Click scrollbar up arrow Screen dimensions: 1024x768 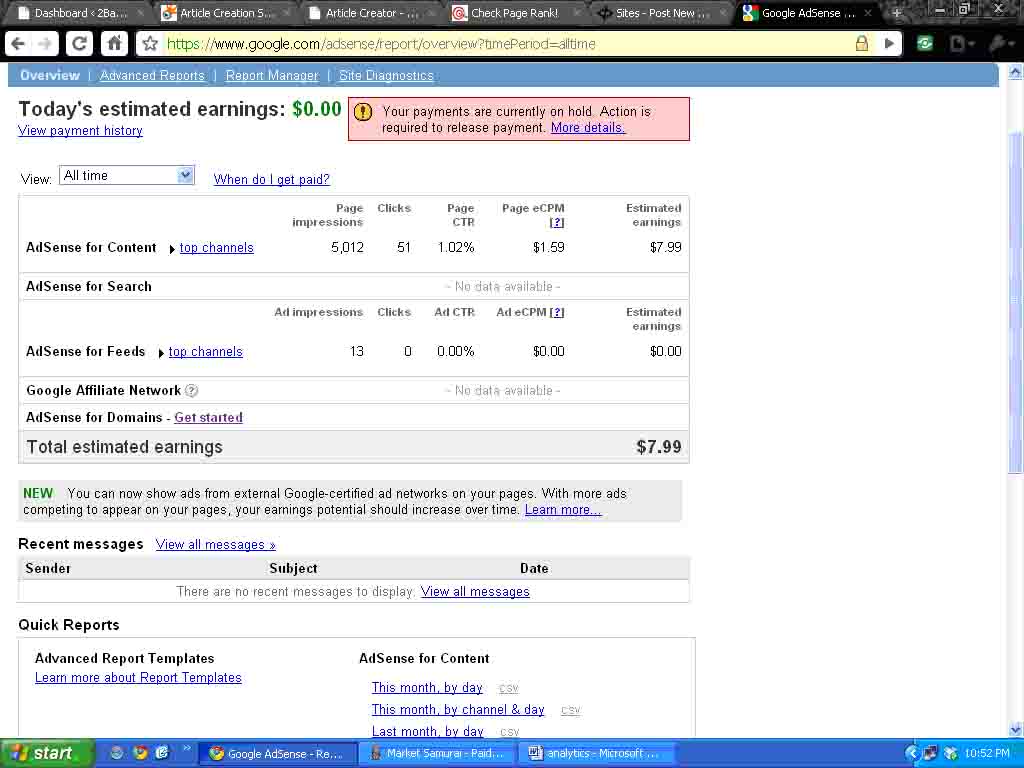[x=1016, y=71]
